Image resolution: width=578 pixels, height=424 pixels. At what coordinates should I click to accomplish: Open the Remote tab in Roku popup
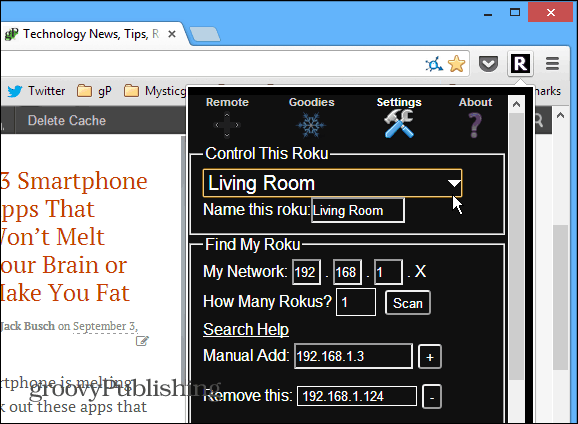[x=227, y=117]
